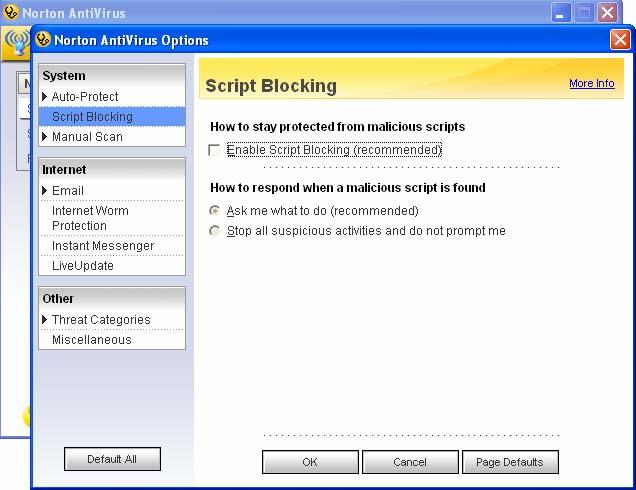Select Ask me what to do option
Viewport: 636px width, 490px height.
click(214, 210)
